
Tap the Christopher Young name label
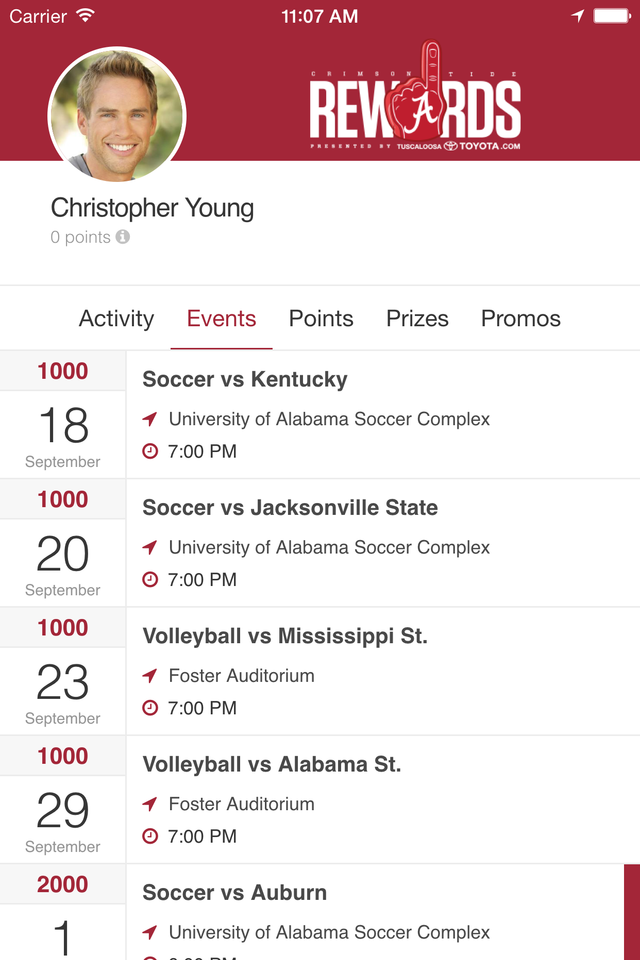[152, 208]
